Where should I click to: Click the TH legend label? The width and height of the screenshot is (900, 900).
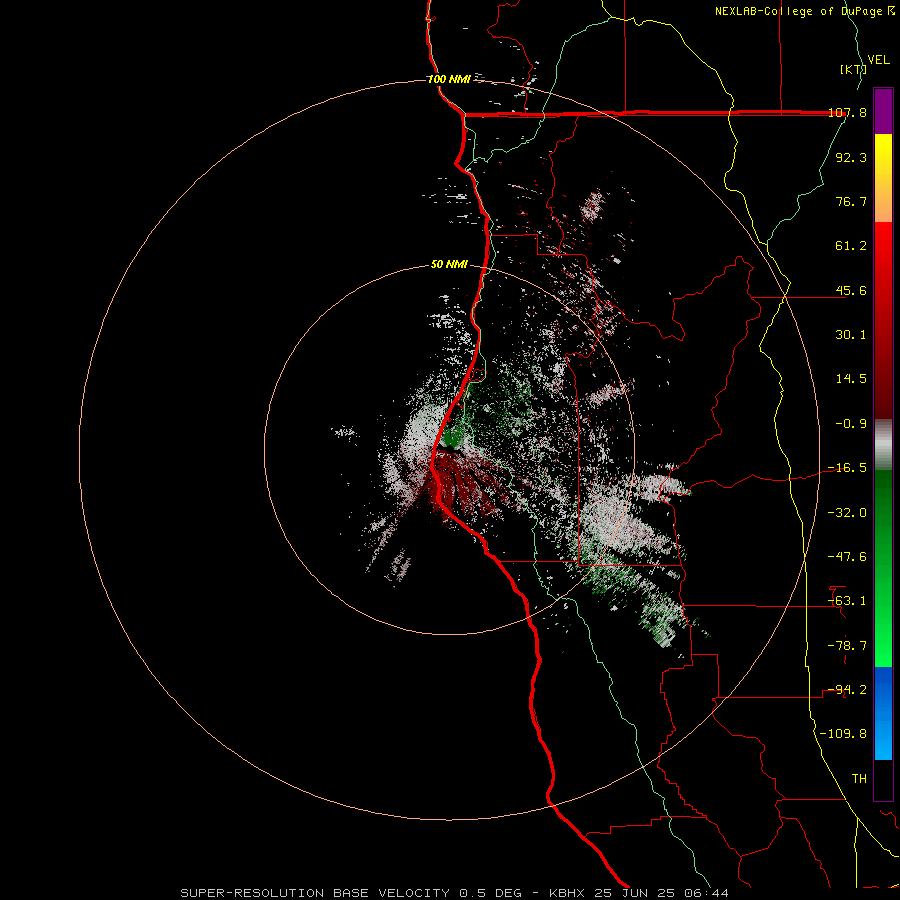[x=859, y=779]
